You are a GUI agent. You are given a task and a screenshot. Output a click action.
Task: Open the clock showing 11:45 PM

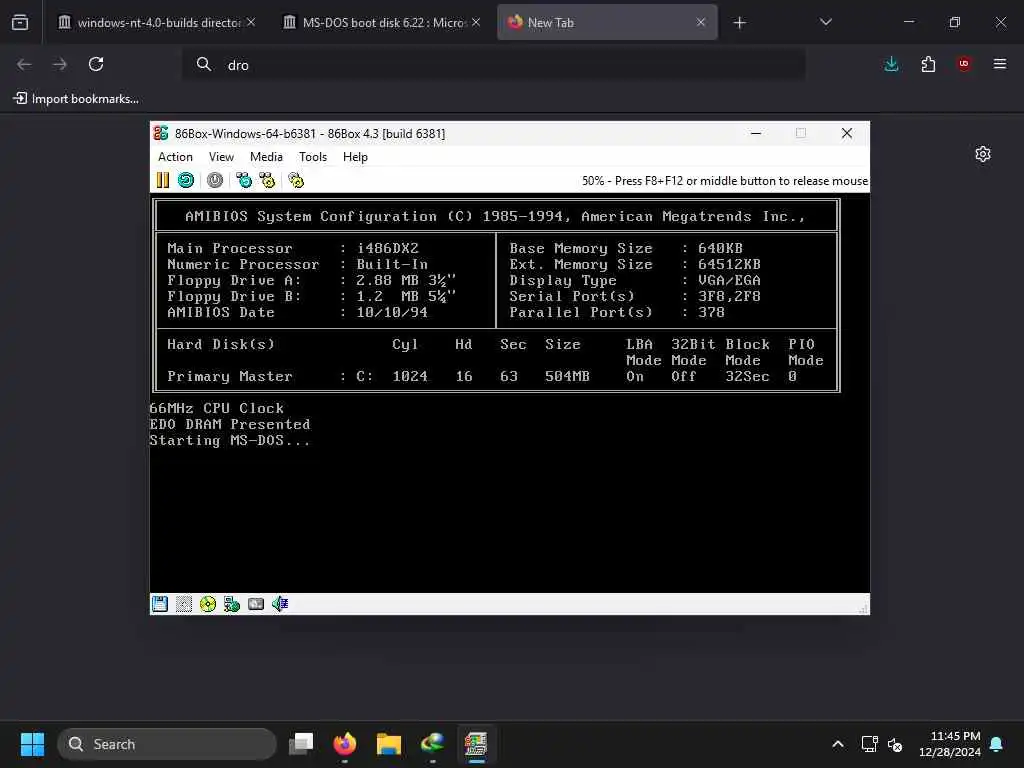click(x=950, y=744)
